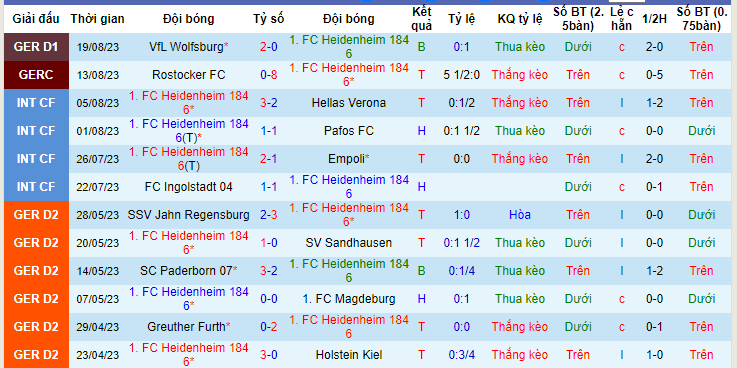The image size is (737, 368).
Task: Click the GER D1 league label
Action: click(36, 47)
